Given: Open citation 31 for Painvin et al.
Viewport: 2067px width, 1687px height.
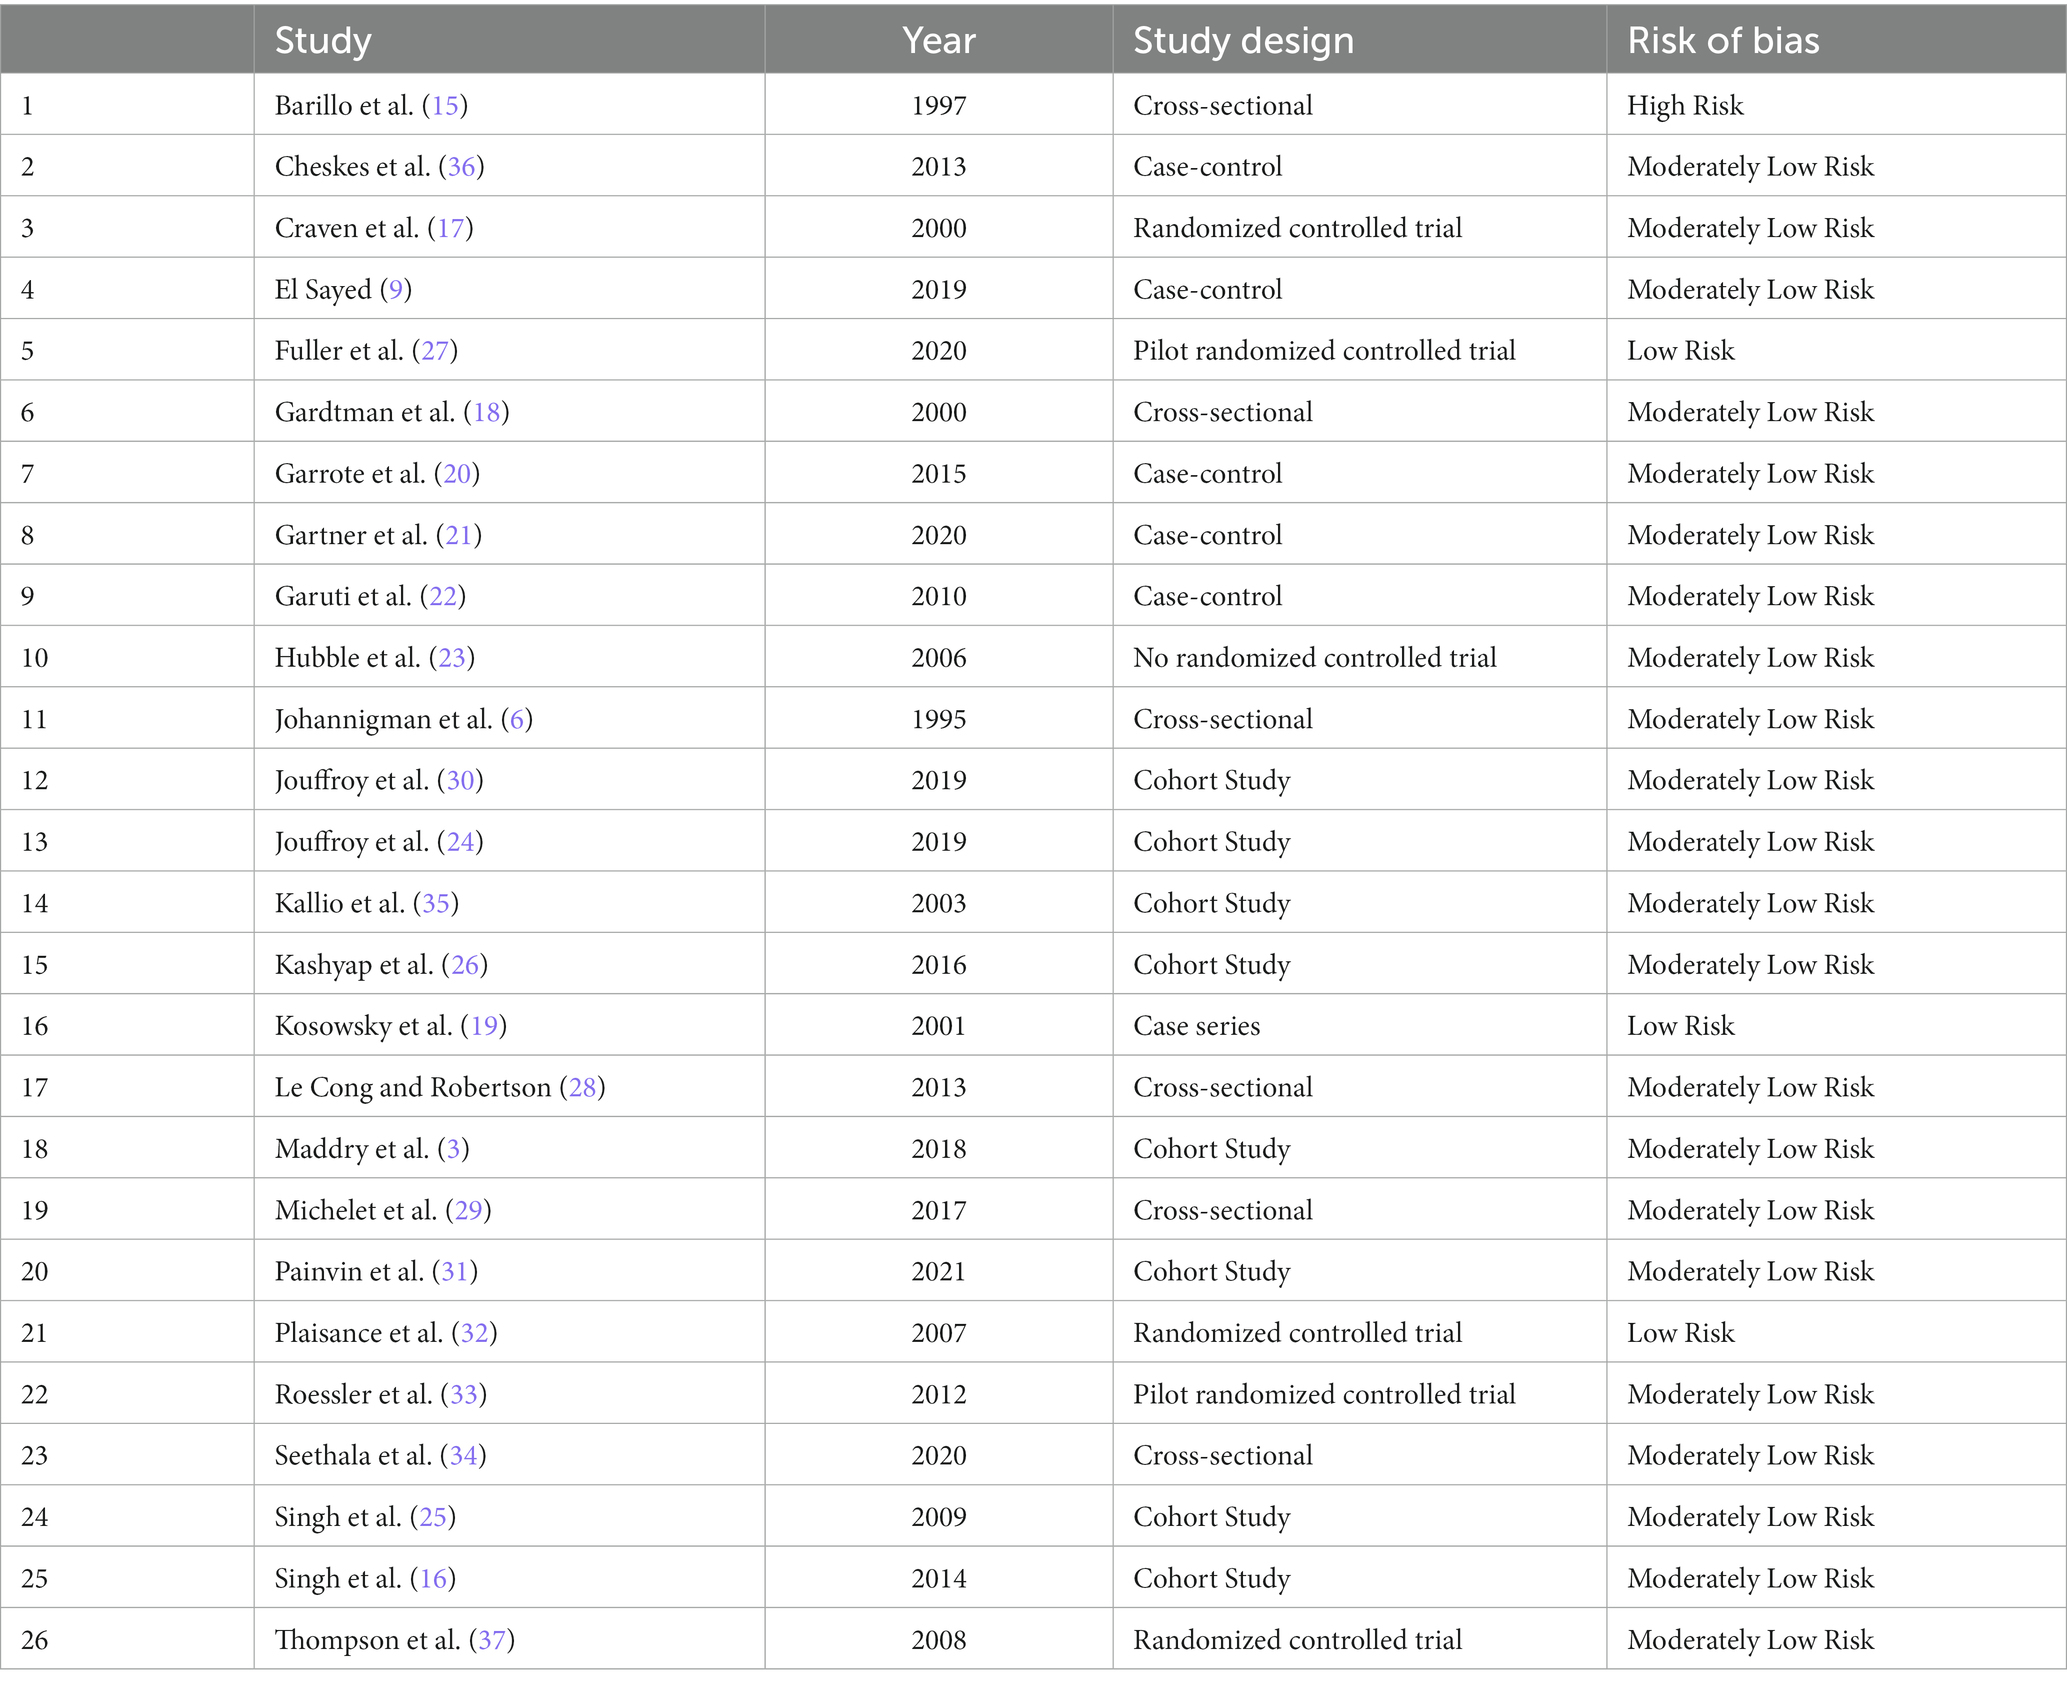Looking at the screenshot, I should point(455,1271).
